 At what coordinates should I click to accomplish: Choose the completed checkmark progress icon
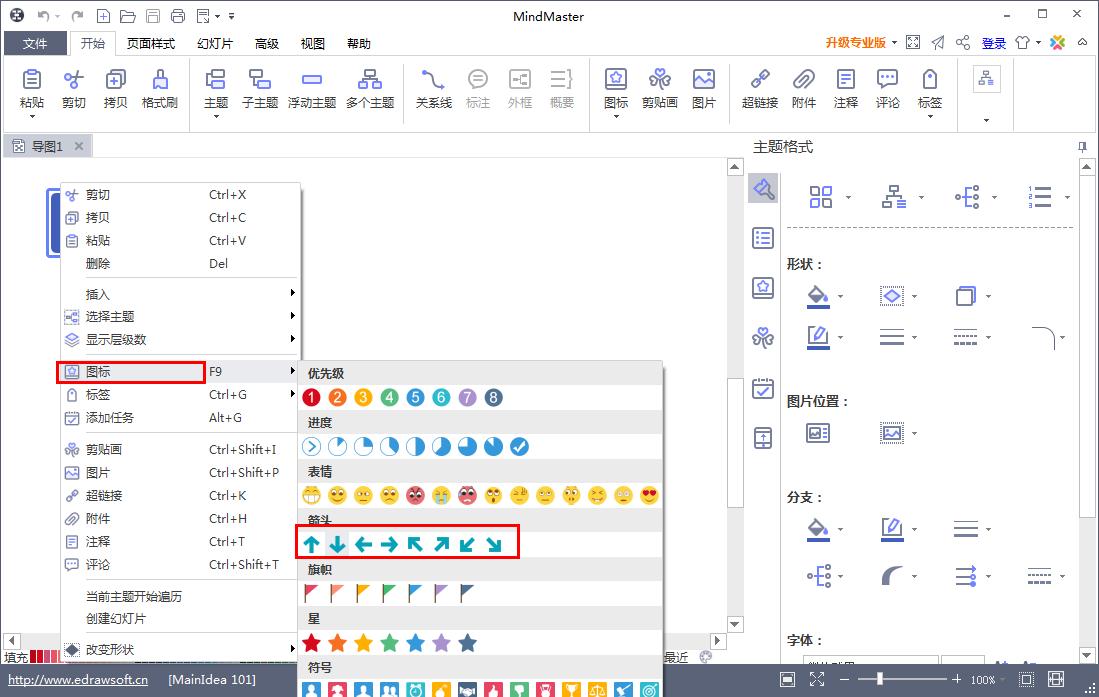(519, 447)
